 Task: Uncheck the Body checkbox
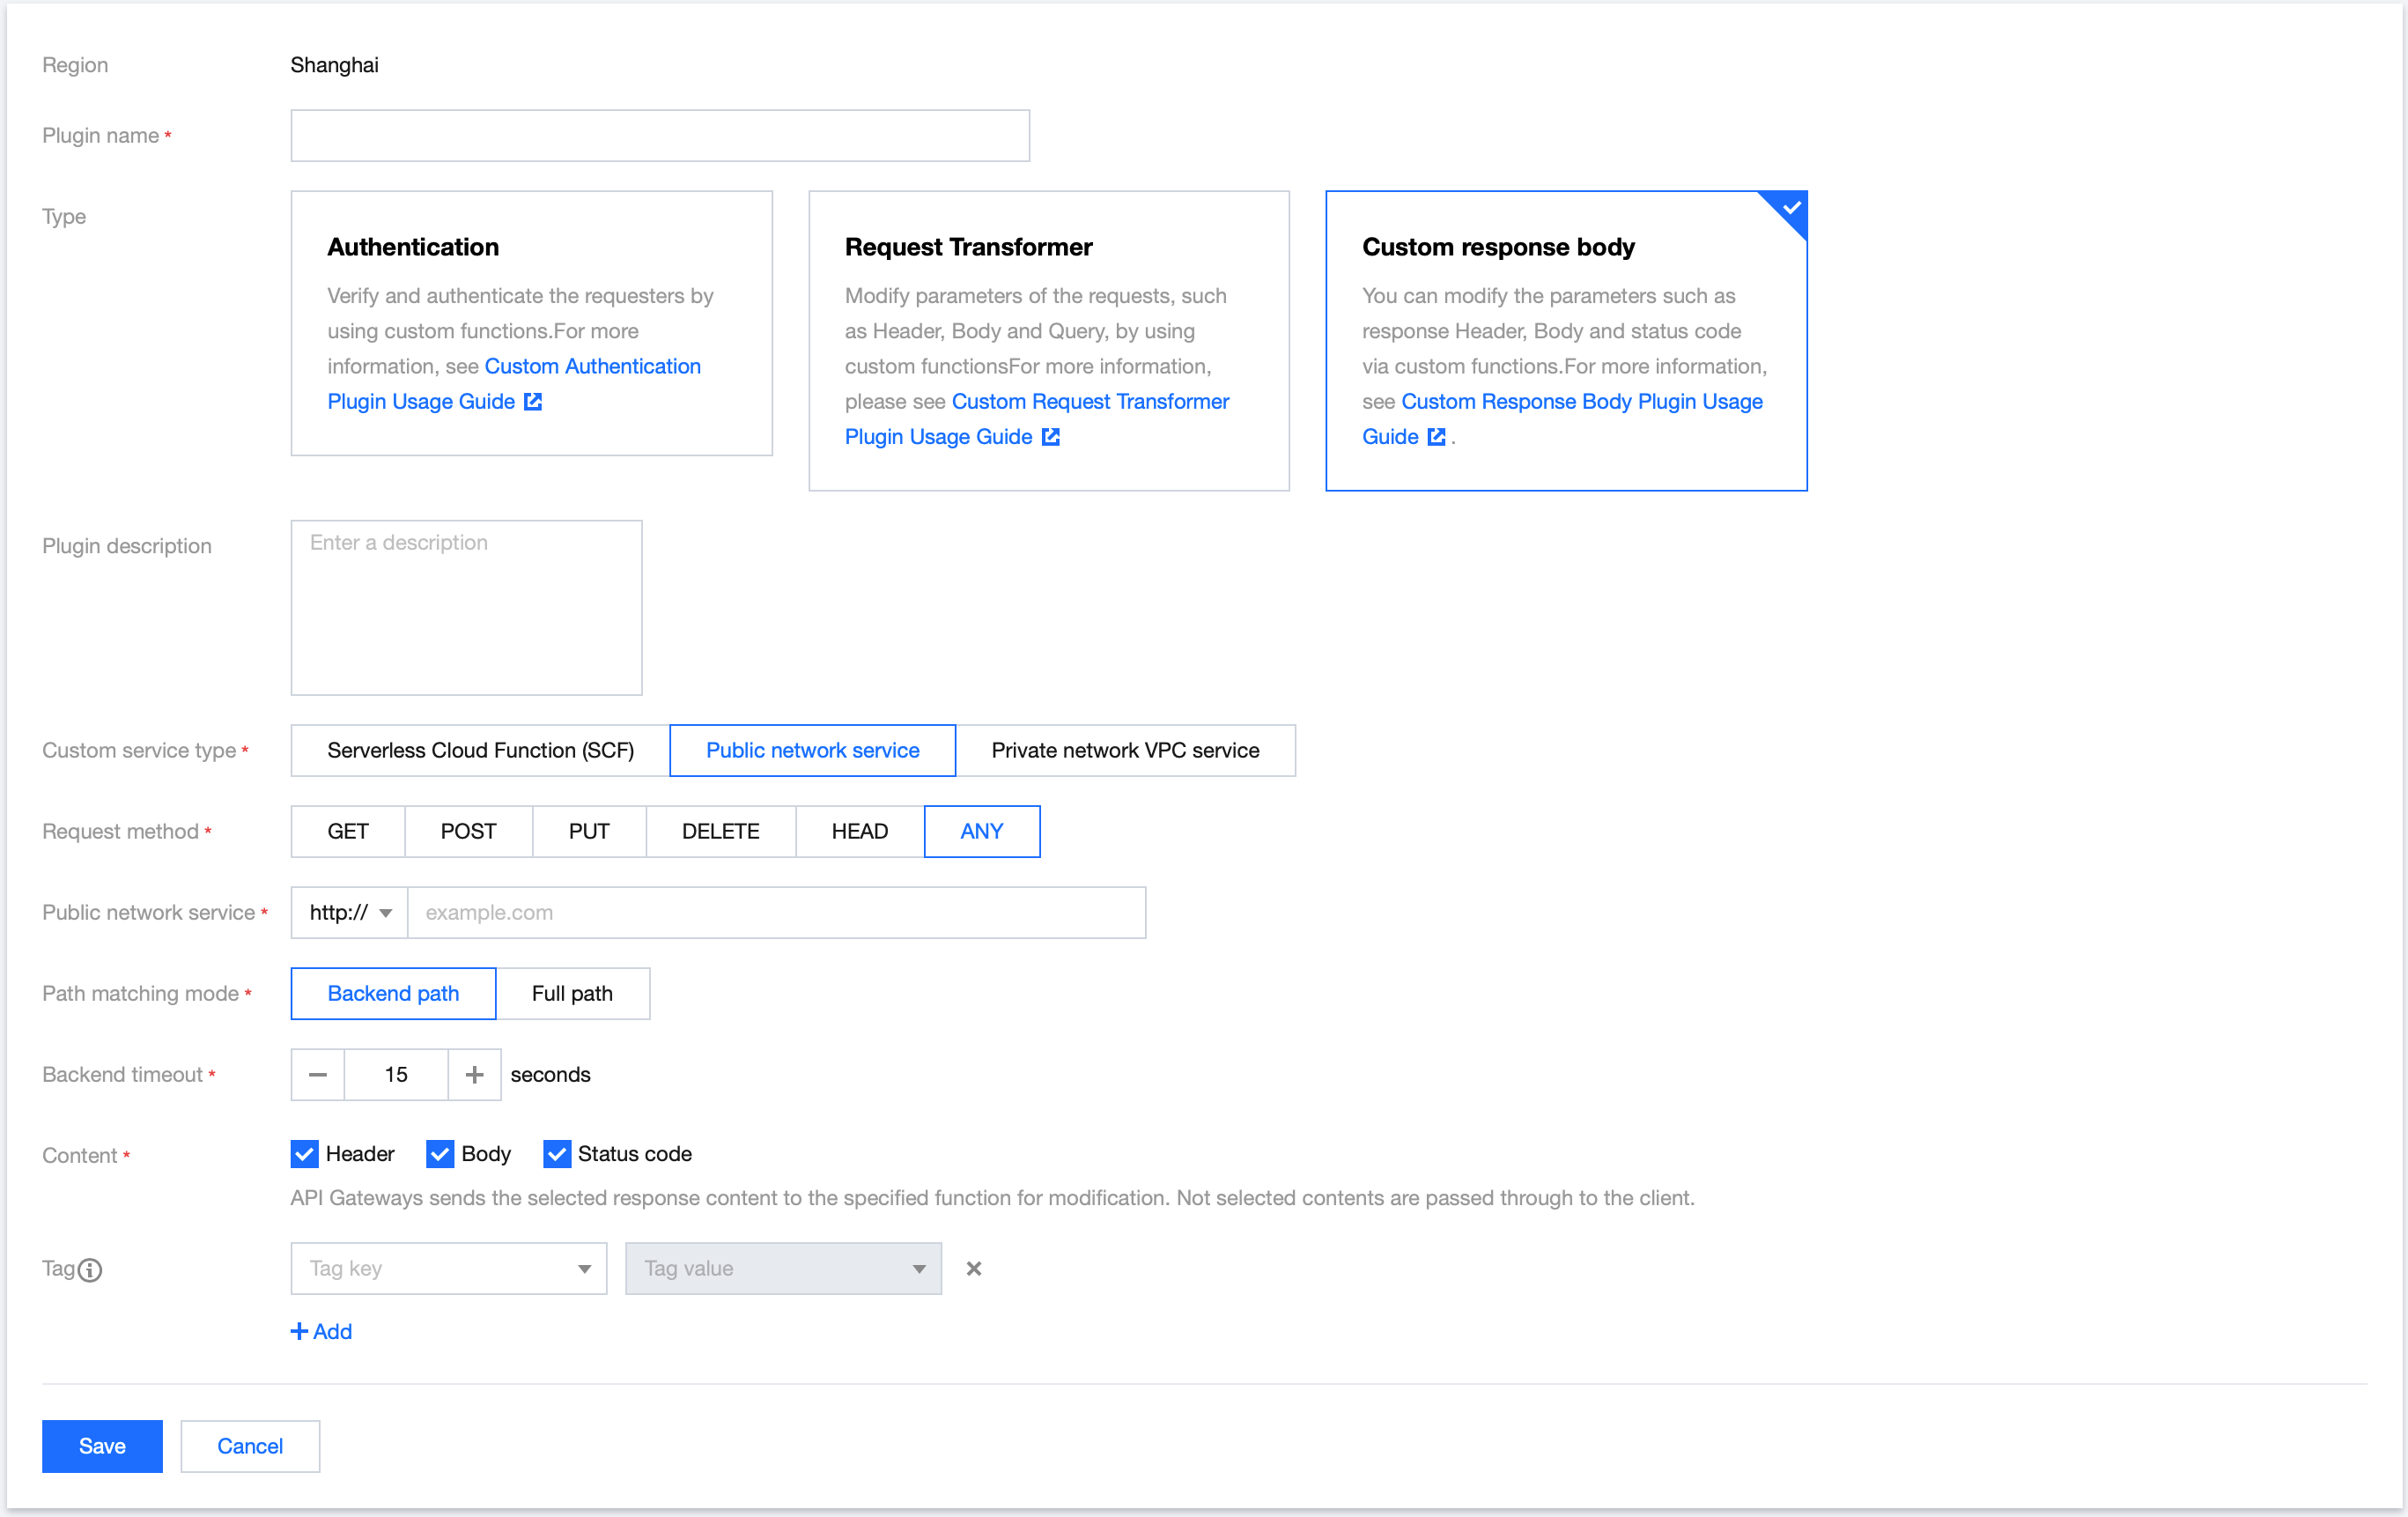pos(440,1154)
